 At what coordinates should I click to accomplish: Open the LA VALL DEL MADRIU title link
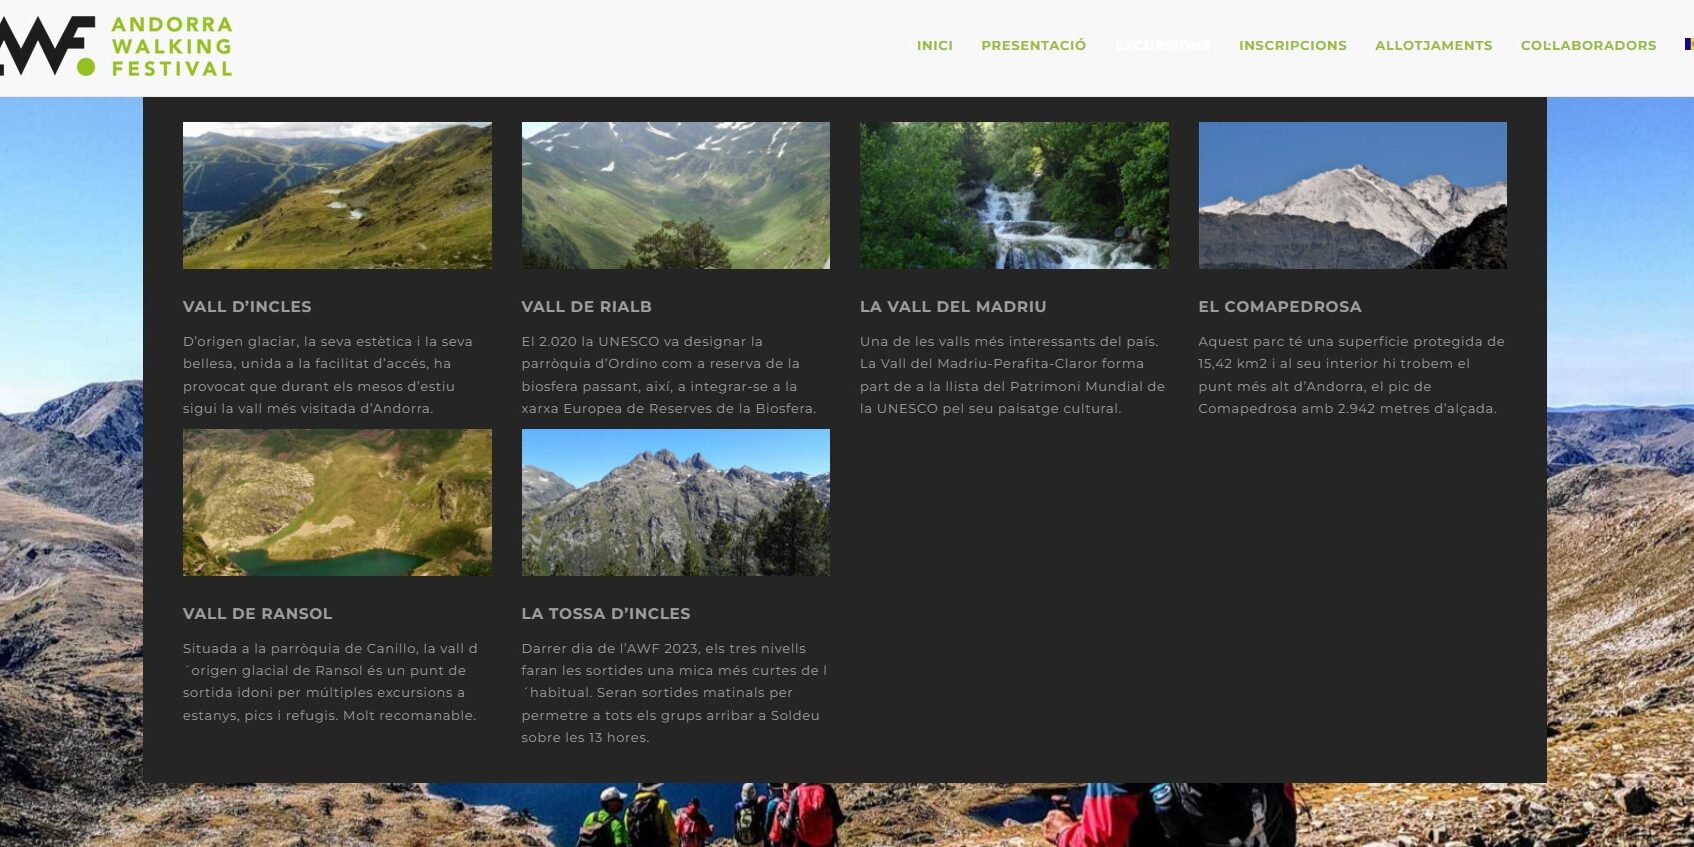(953, 307)
